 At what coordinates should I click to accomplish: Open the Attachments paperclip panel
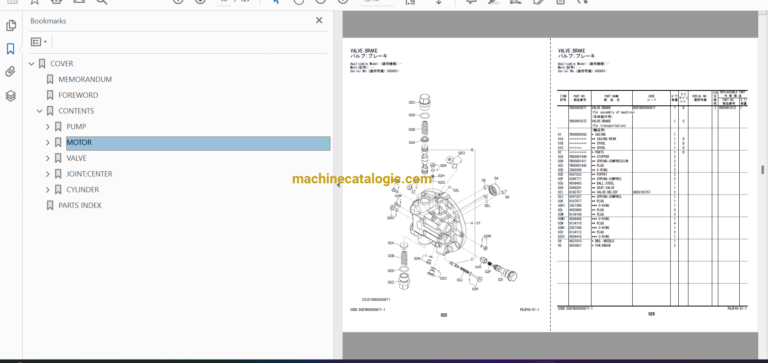click(11, 72)
